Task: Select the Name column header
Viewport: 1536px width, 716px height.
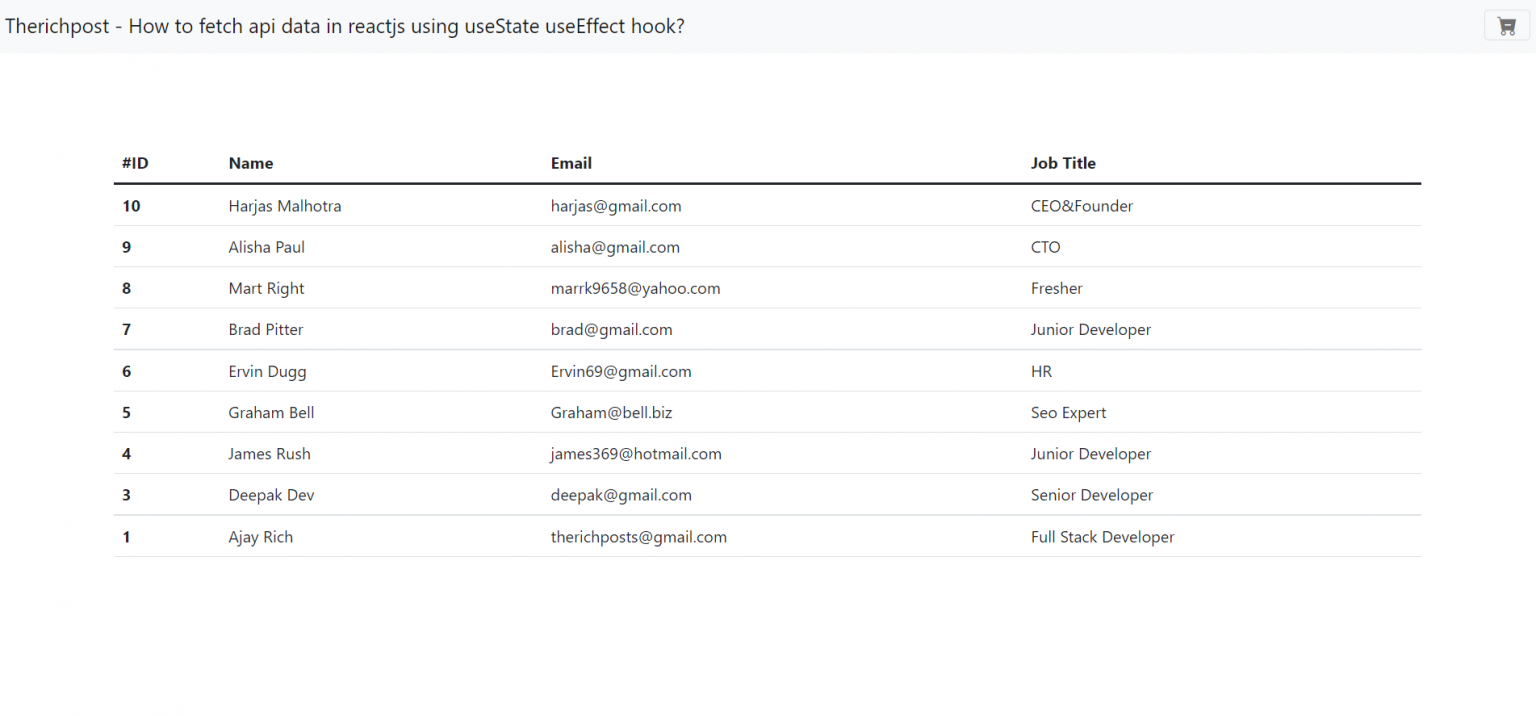Action: [251, 163]
